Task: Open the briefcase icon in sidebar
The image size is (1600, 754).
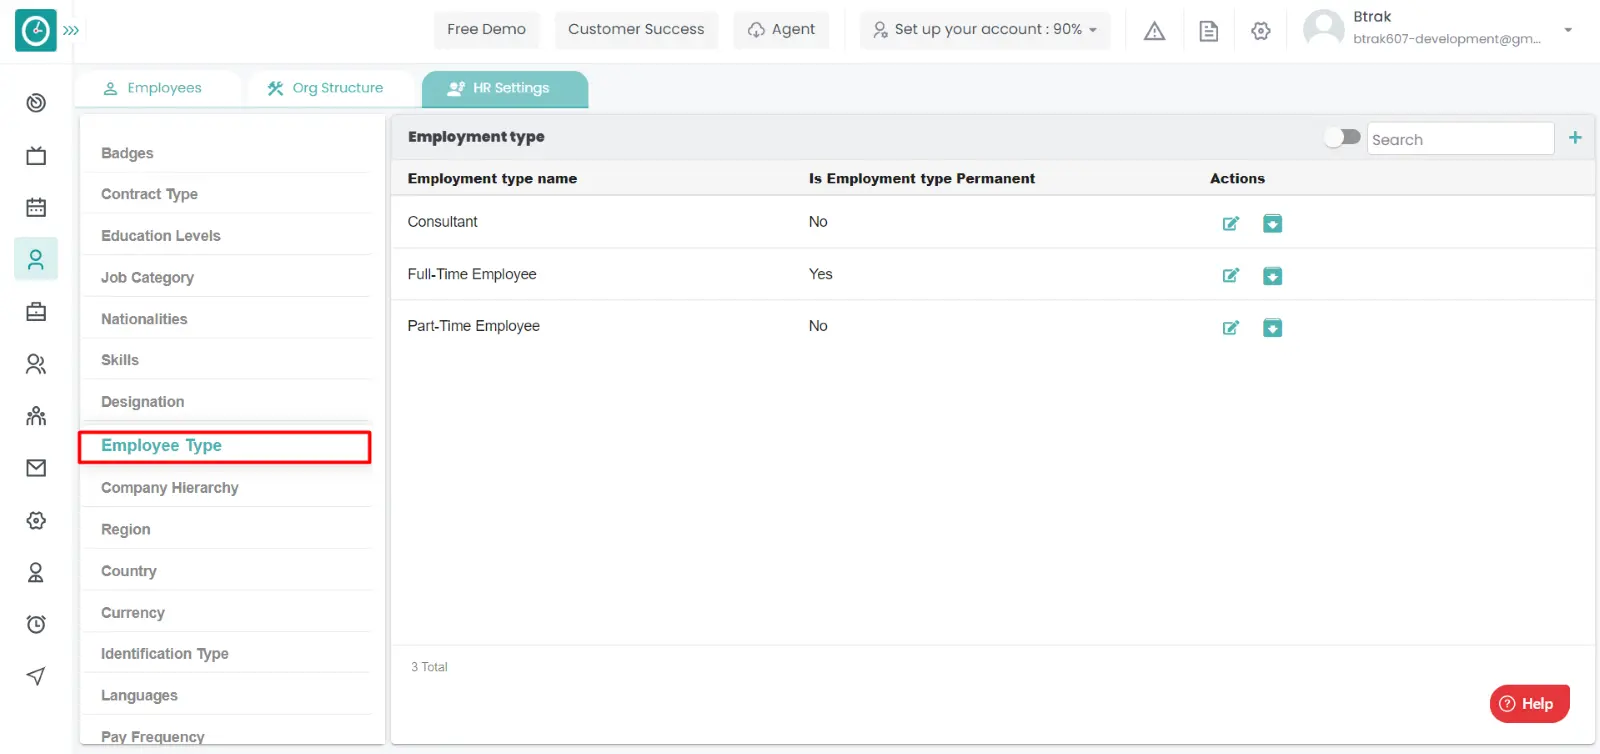Action: [x=36, y=312]
